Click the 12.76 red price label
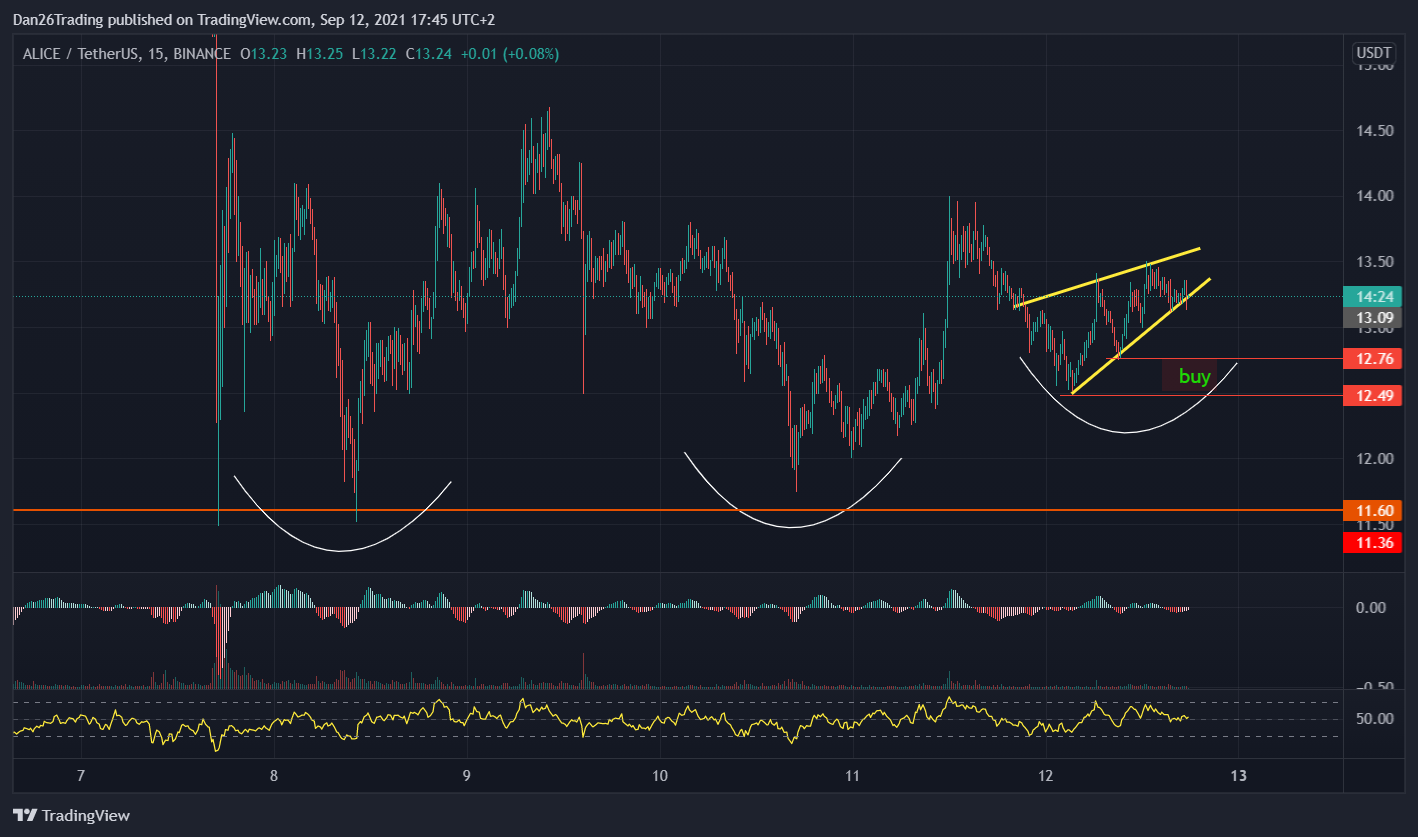This screenshot has height=837, width=1418. (1372, 358)
